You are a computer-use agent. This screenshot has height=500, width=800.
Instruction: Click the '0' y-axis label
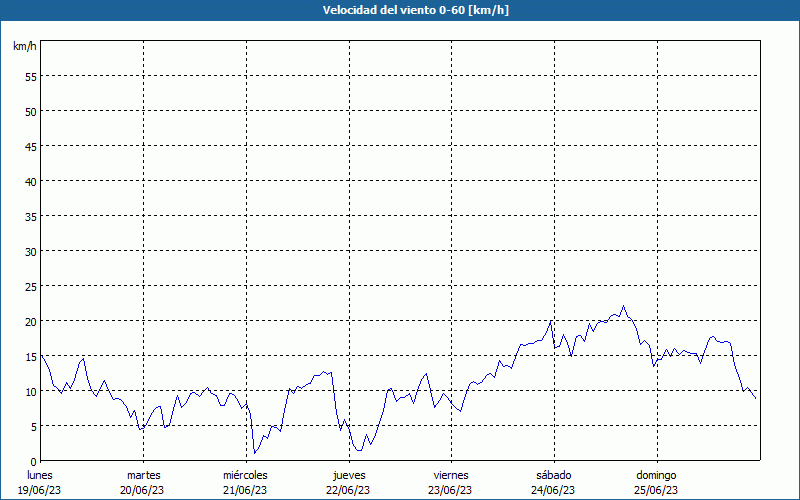tap(34, 462)
